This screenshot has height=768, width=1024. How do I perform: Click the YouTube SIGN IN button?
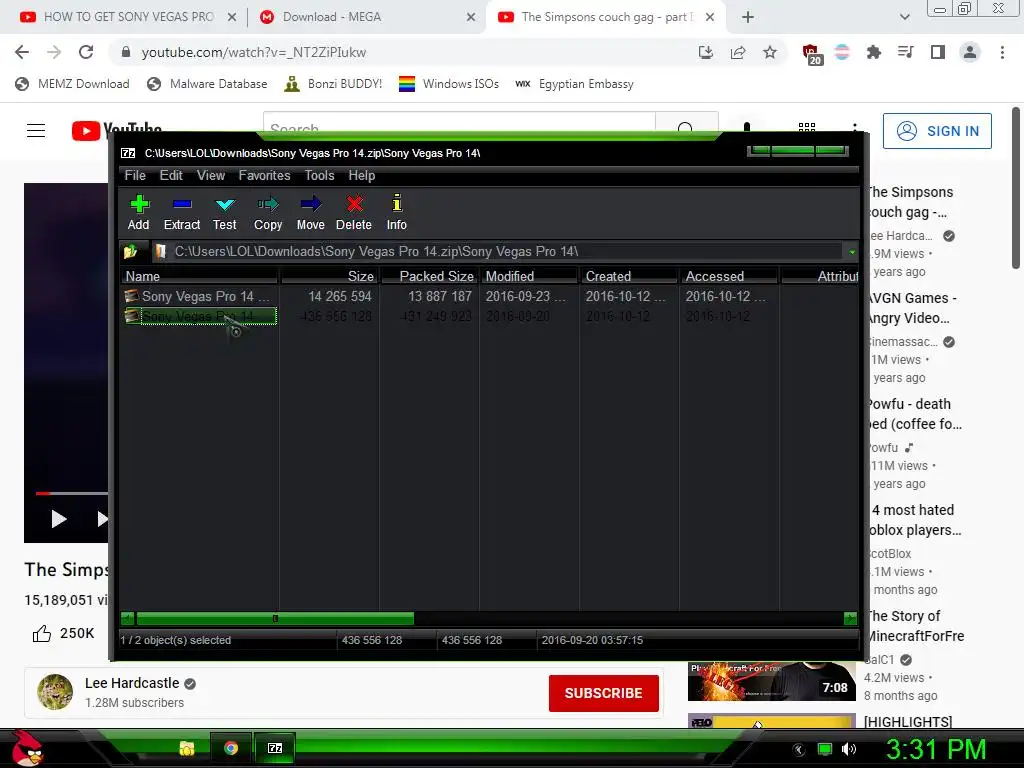937,131
